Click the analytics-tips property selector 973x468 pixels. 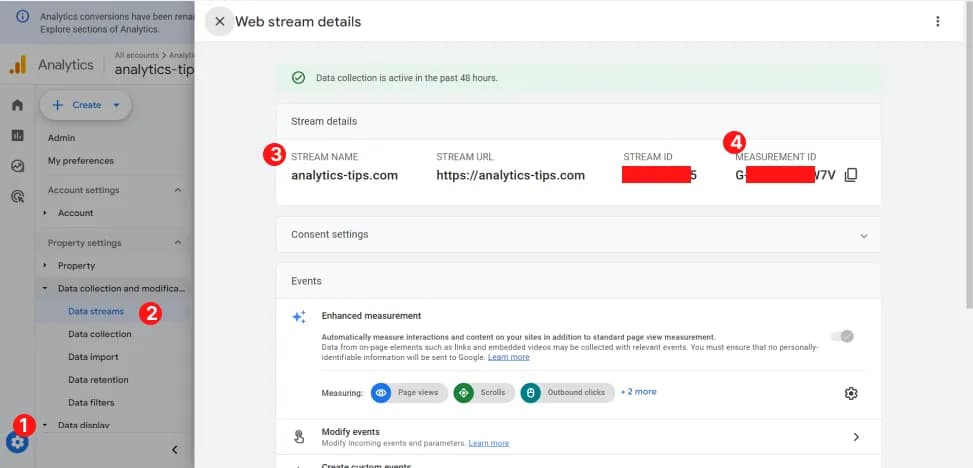[x=154, y=70]
